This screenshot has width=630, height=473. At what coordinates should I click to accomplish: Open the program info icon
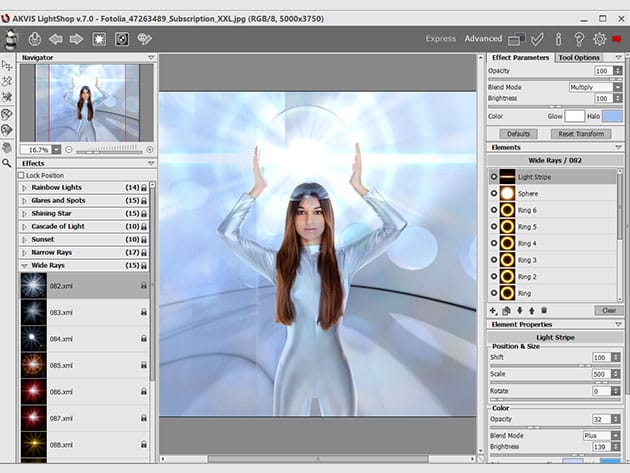click(559, 39)
